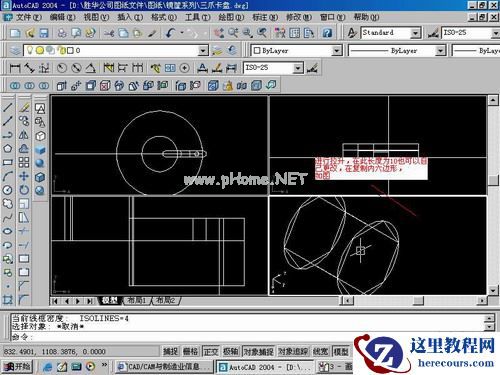Expand the layer list dropdown
500x375 pixels.
coord(203,51)
